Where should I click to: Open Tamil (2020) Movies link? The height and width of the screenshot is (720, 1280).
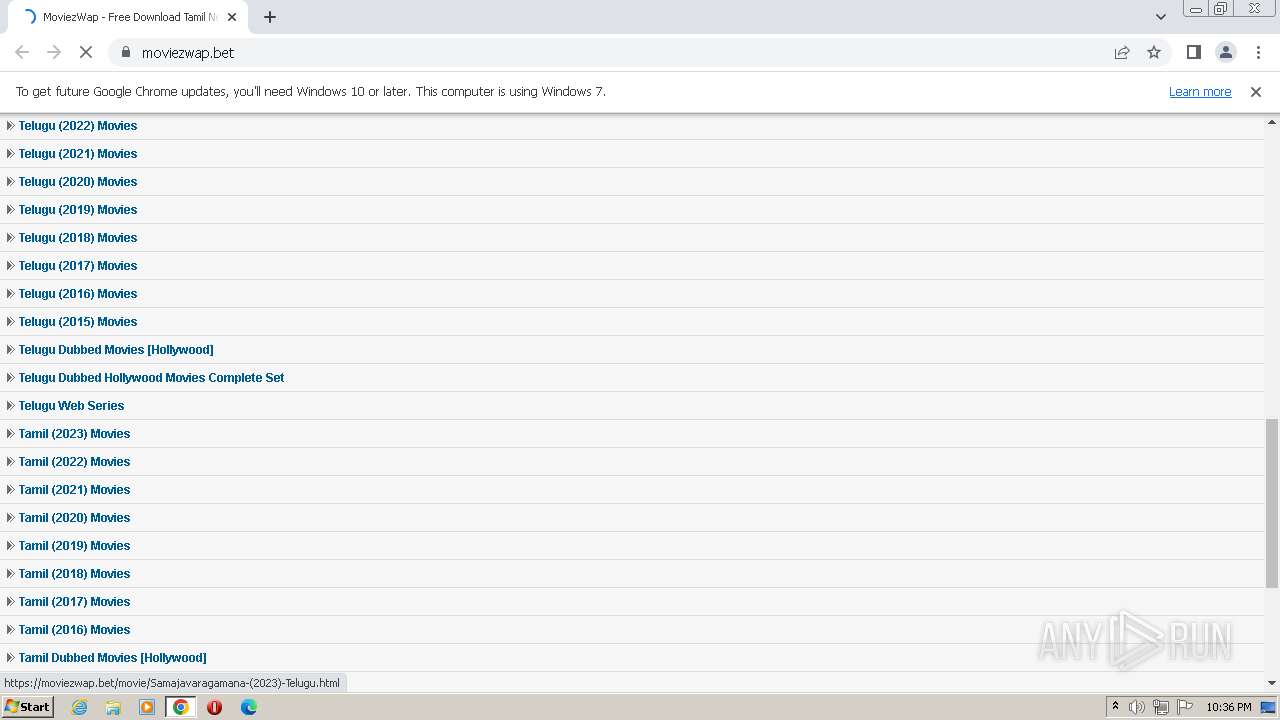pyautogui.click(x=74, y=518)
